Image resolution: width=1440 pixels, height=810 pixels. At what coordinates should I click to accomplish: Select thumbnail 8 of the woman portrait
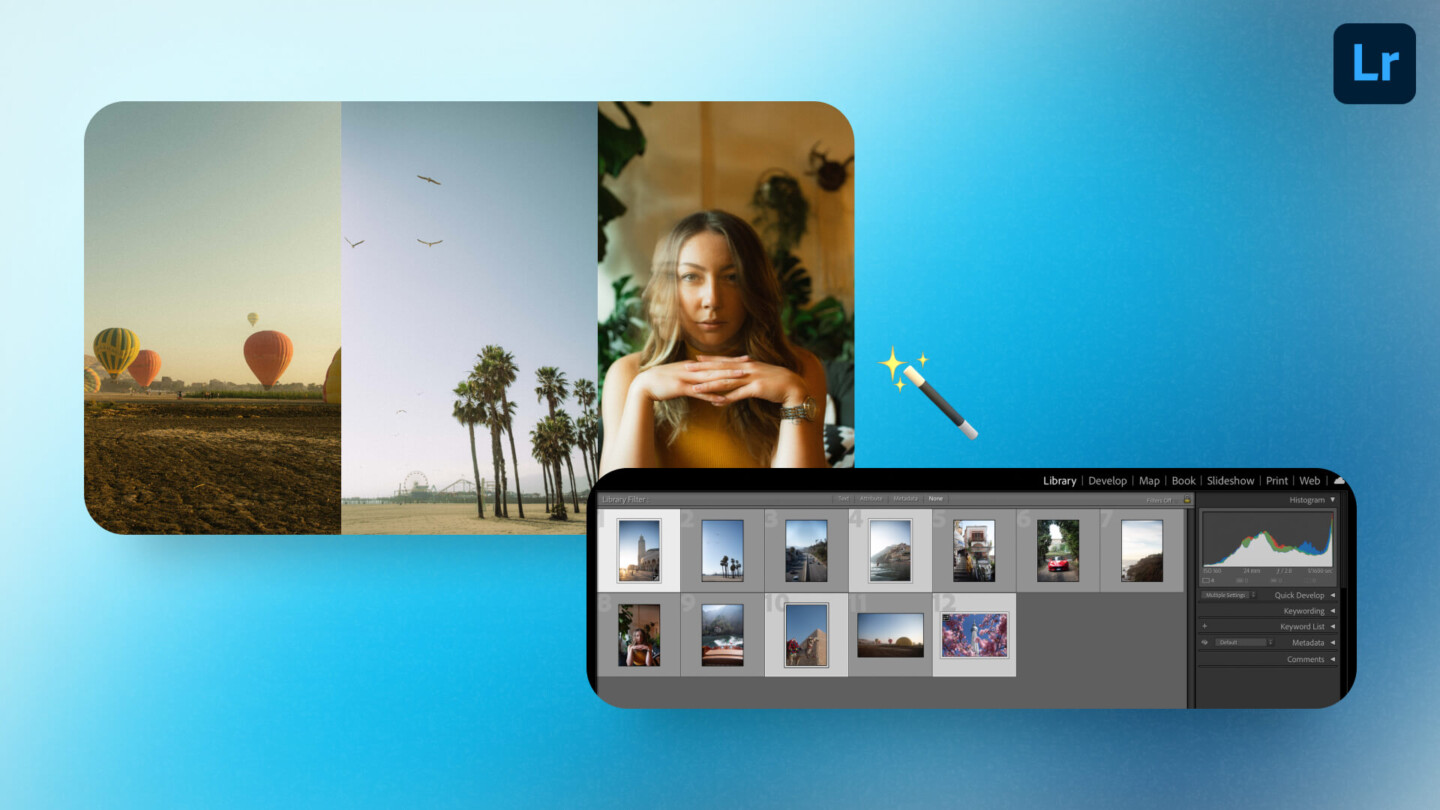(639, 635)
